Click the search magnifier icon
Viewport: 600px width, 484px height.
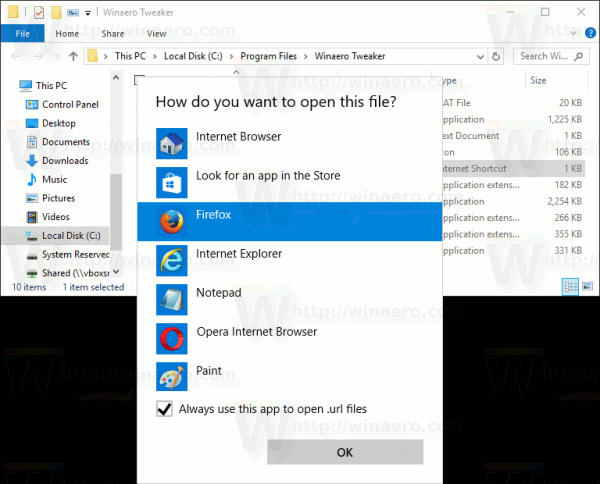(x=579, y=56)
